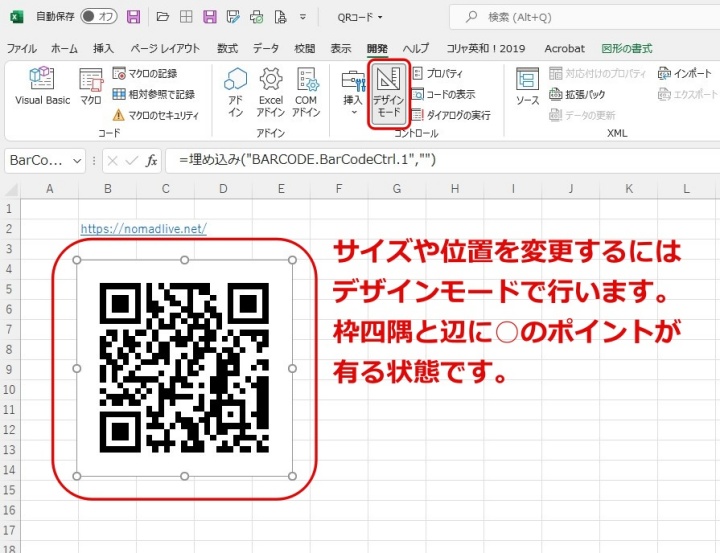Click column F header

click(x=339, y=189)
